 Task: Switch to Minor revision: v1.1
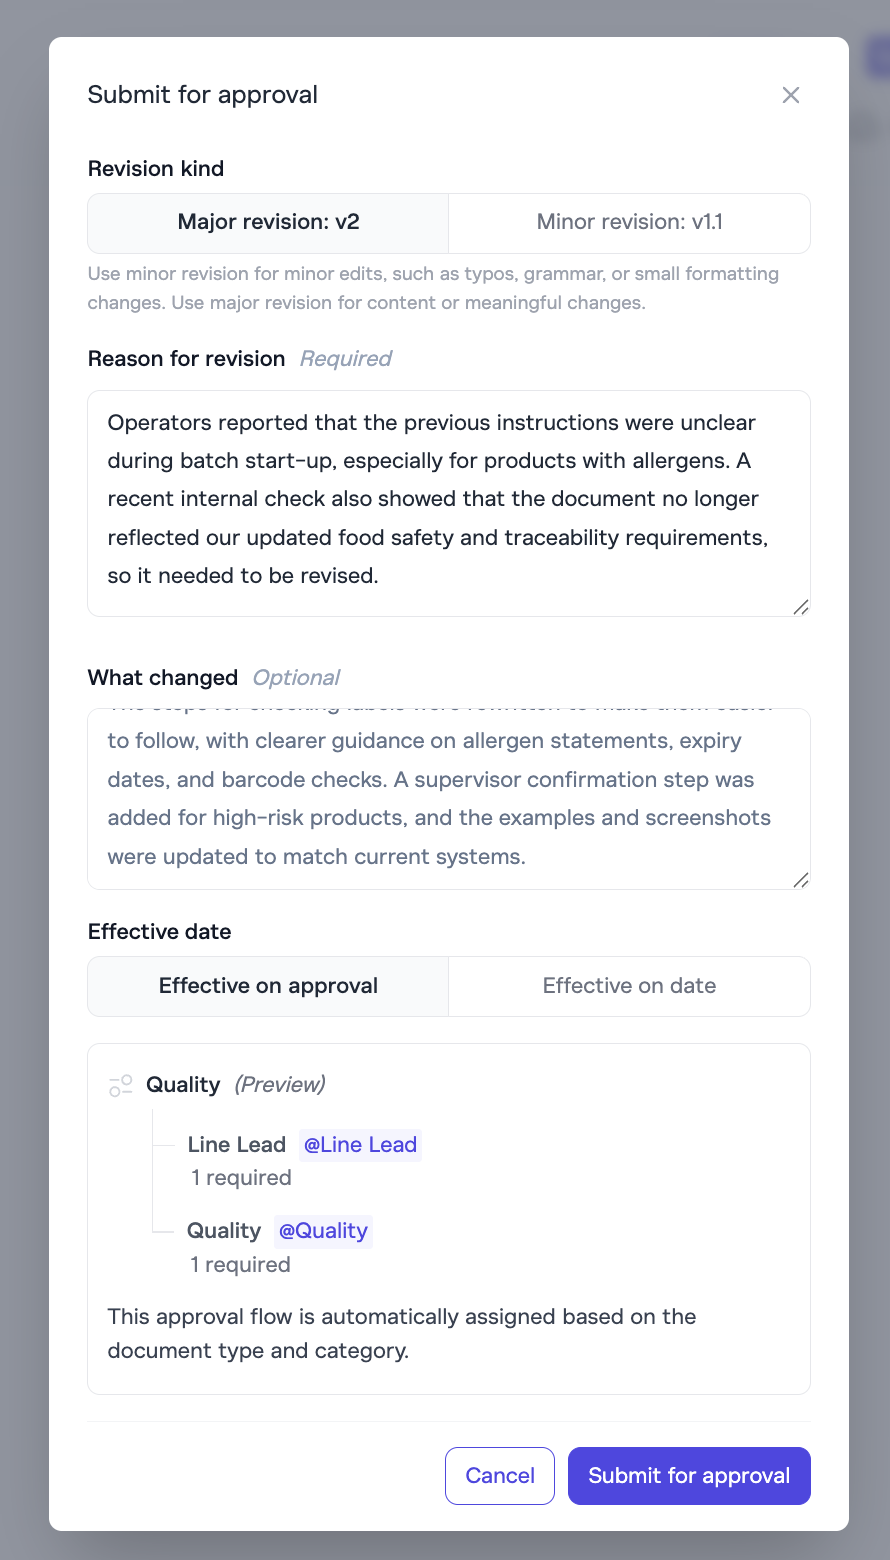629,222
